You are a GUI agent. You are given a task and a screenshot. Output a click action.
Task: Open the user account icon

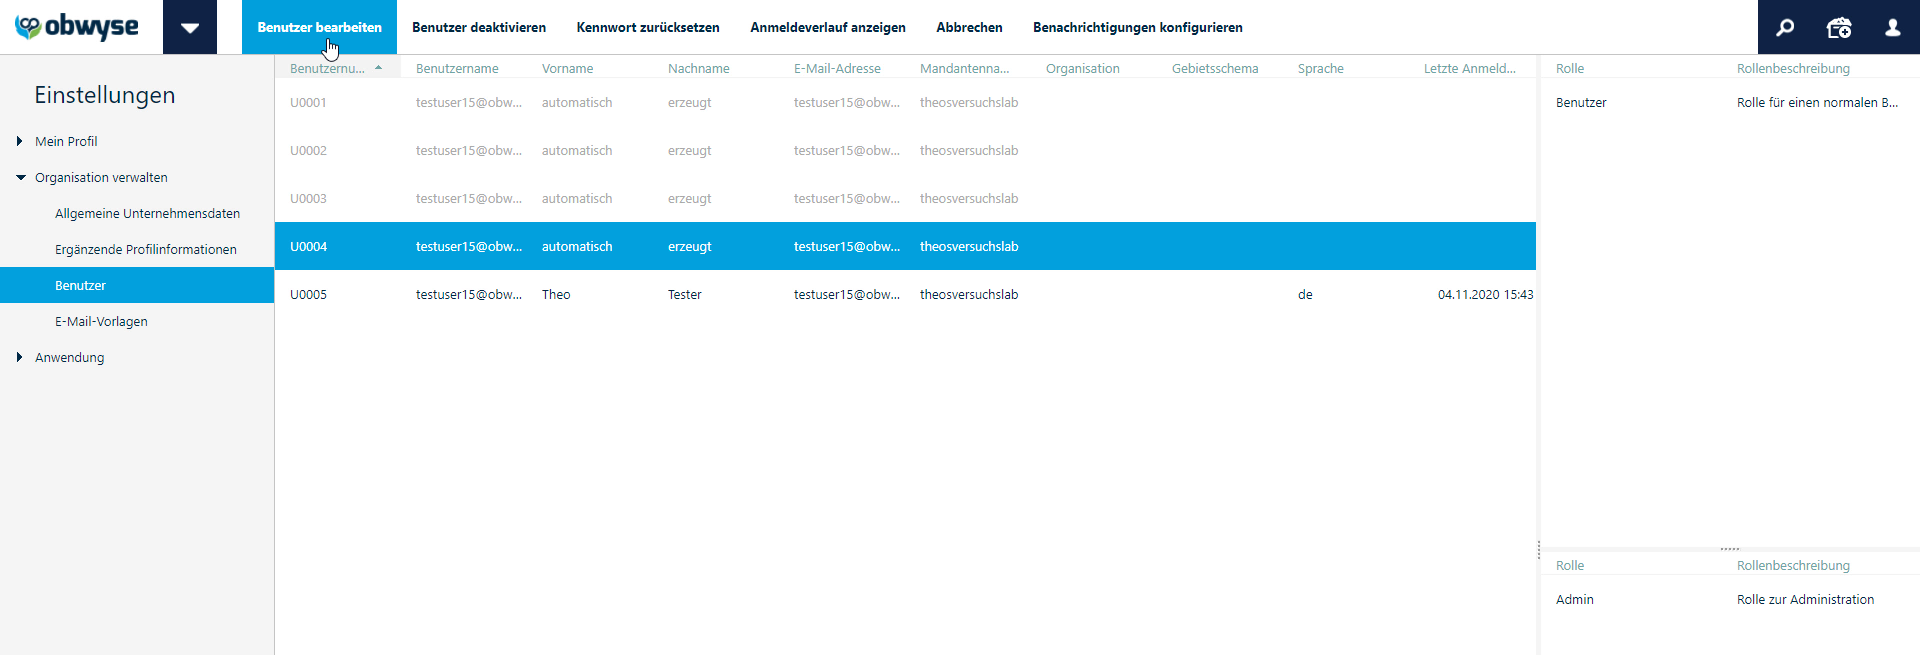1893,27
